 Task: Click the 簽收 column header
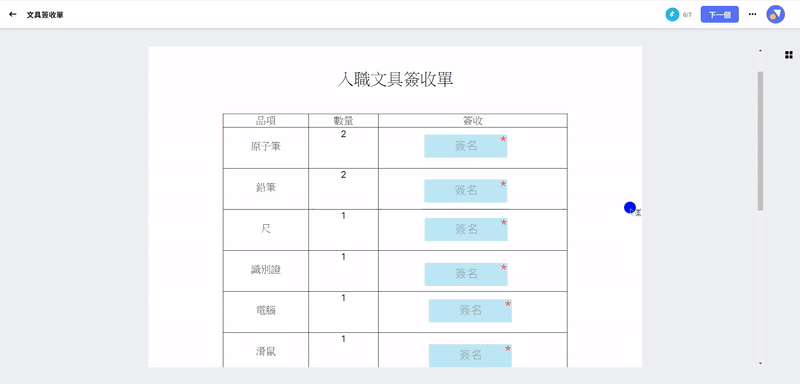click(x=472, y=121)
